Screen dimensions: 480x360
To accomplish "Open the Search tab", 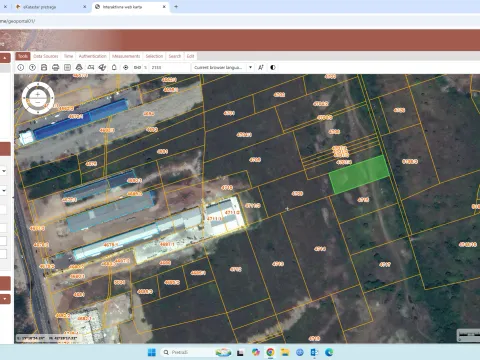I will 175,56.
